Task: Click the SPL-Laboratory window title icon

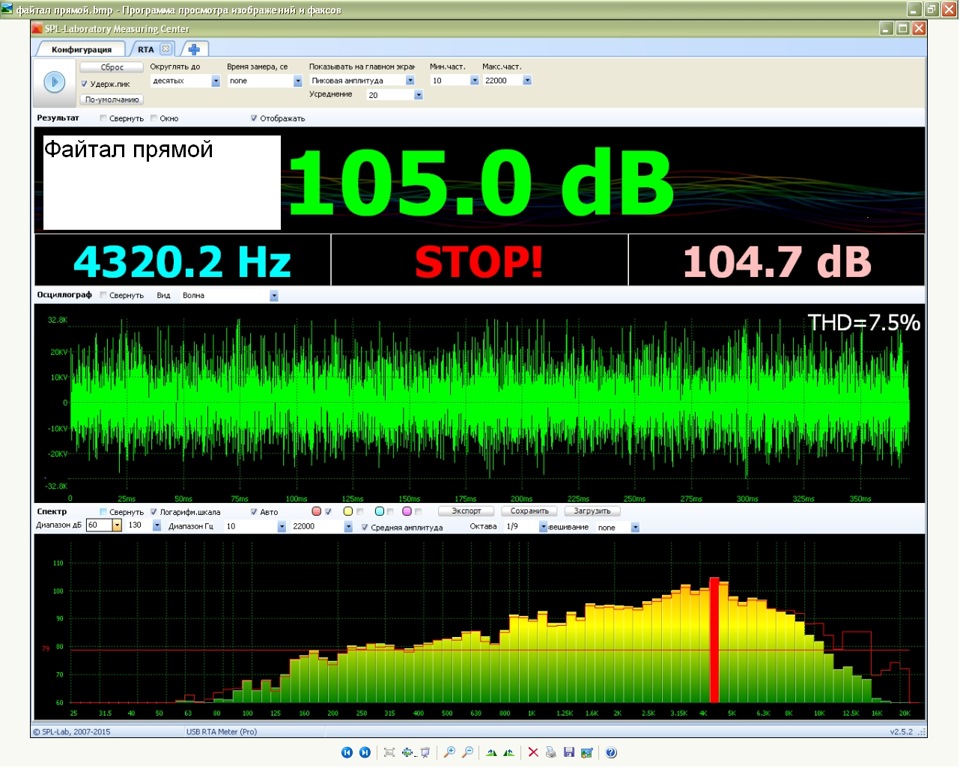Action: click(38, 29)
